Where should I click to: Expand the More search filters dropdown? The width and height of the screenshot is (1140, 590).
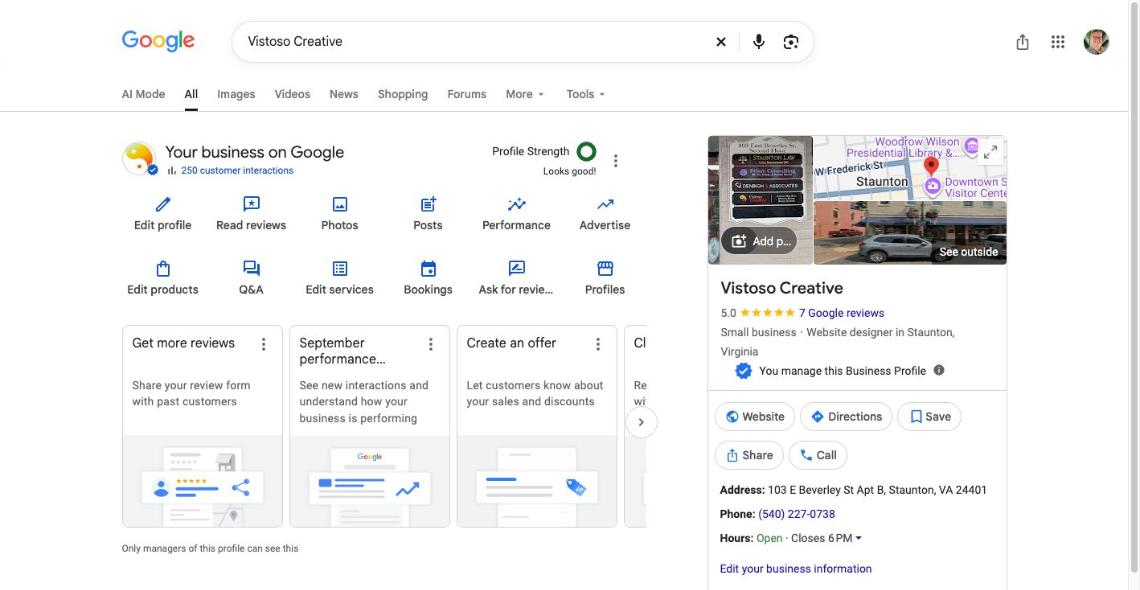524,94
